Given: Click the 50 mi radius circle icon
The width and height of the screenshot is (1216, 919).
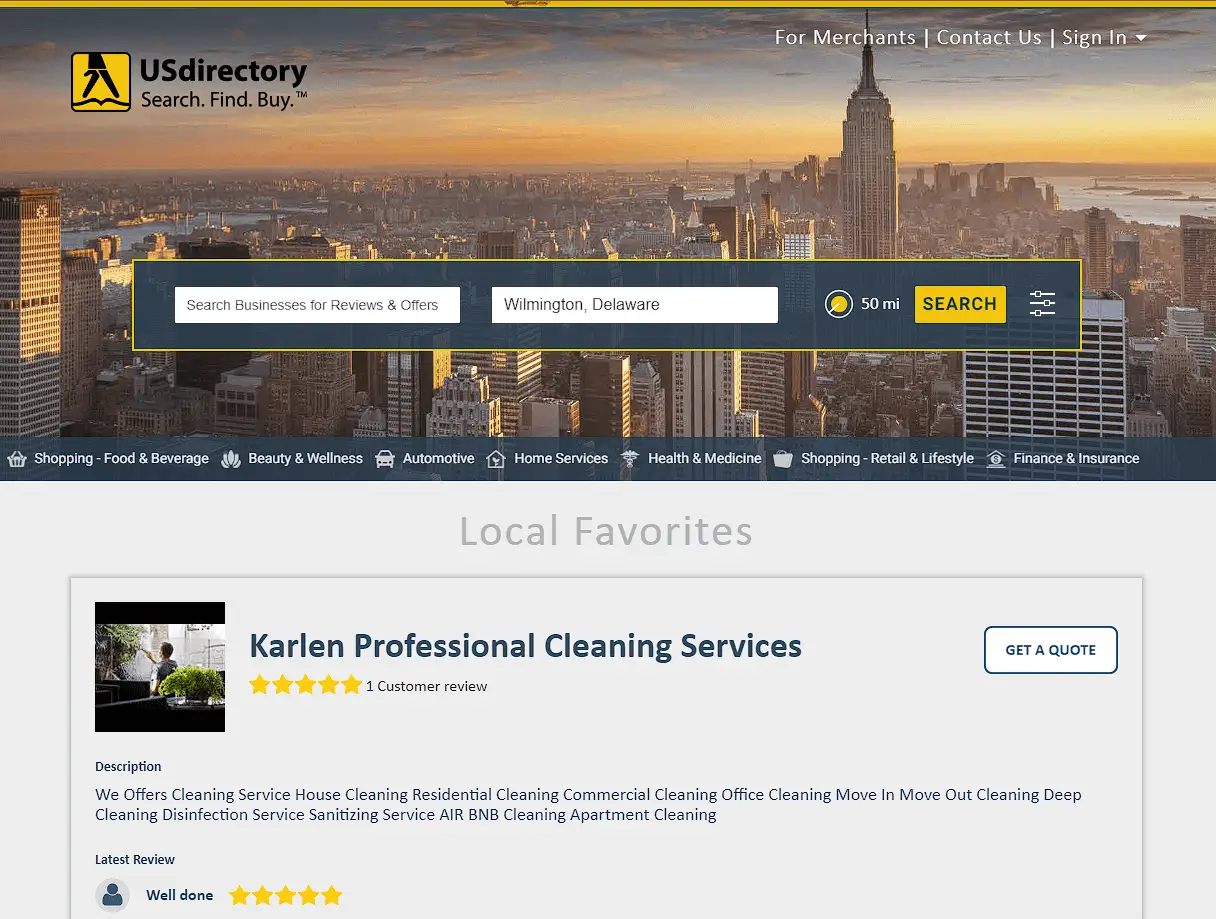Looking at the screenshot, I should 839,304.
